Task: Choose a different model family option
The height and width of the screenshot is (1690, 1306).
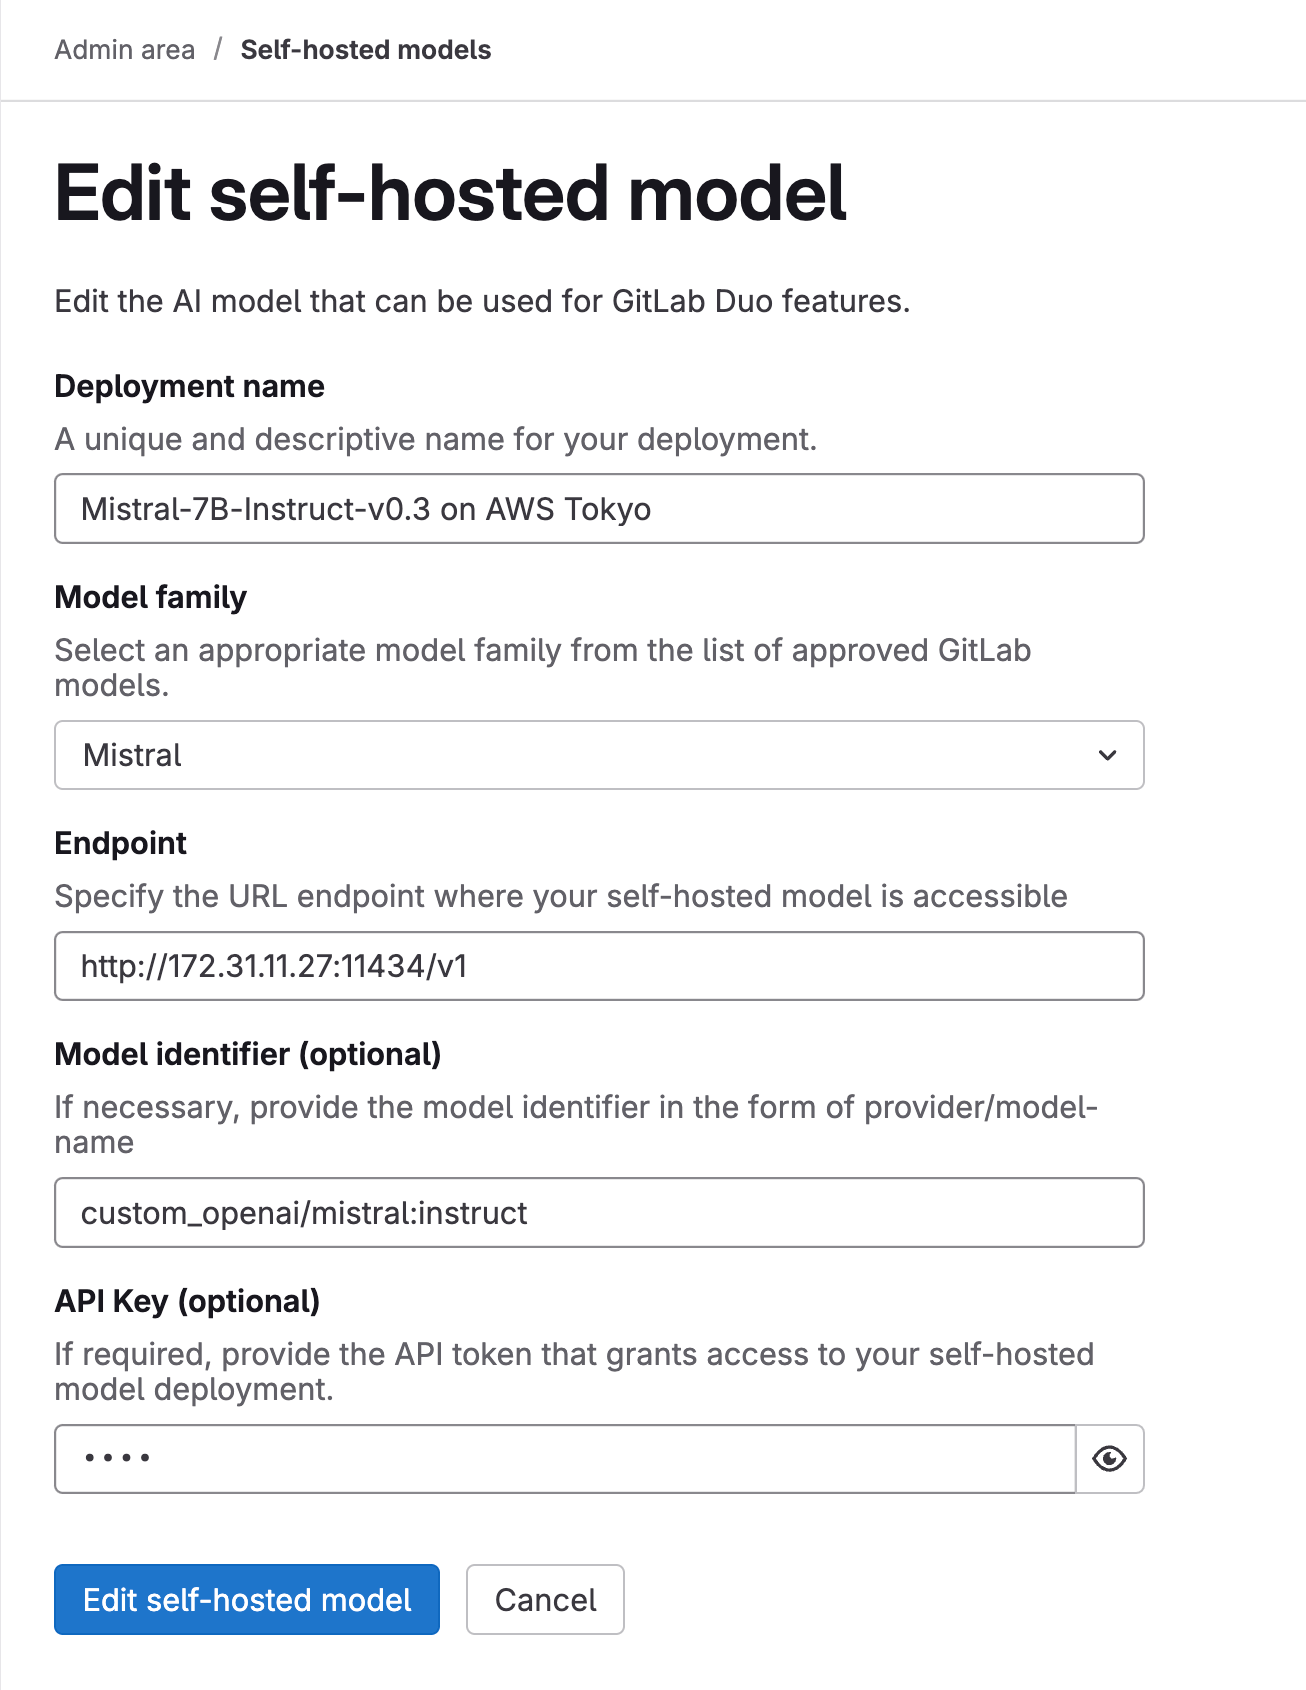Action: [x=598, y=756]
